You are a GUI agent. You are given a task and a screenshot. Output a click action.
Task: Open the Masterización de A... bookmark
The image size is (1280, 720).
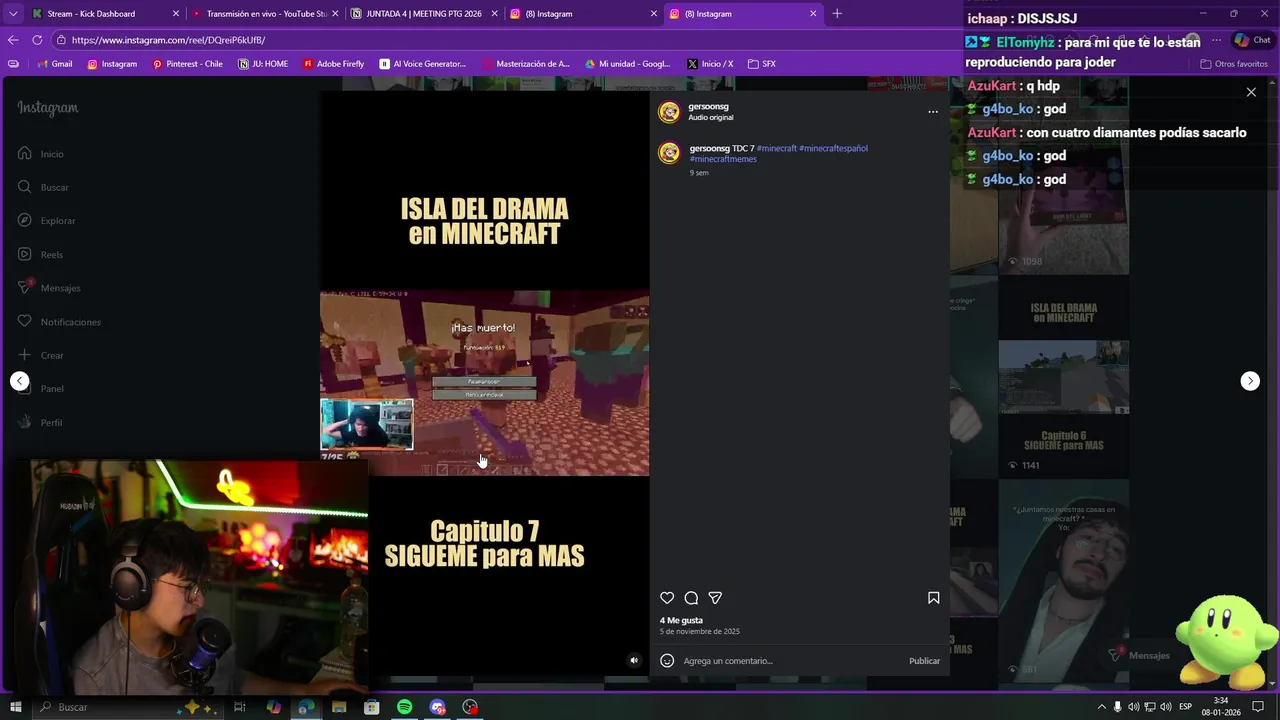[526, 64]
